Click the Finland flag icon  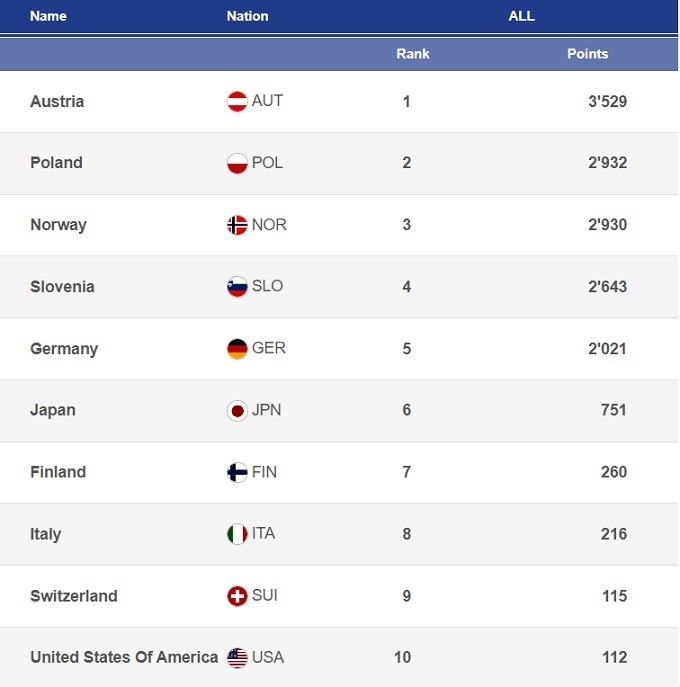pos(237,472)
